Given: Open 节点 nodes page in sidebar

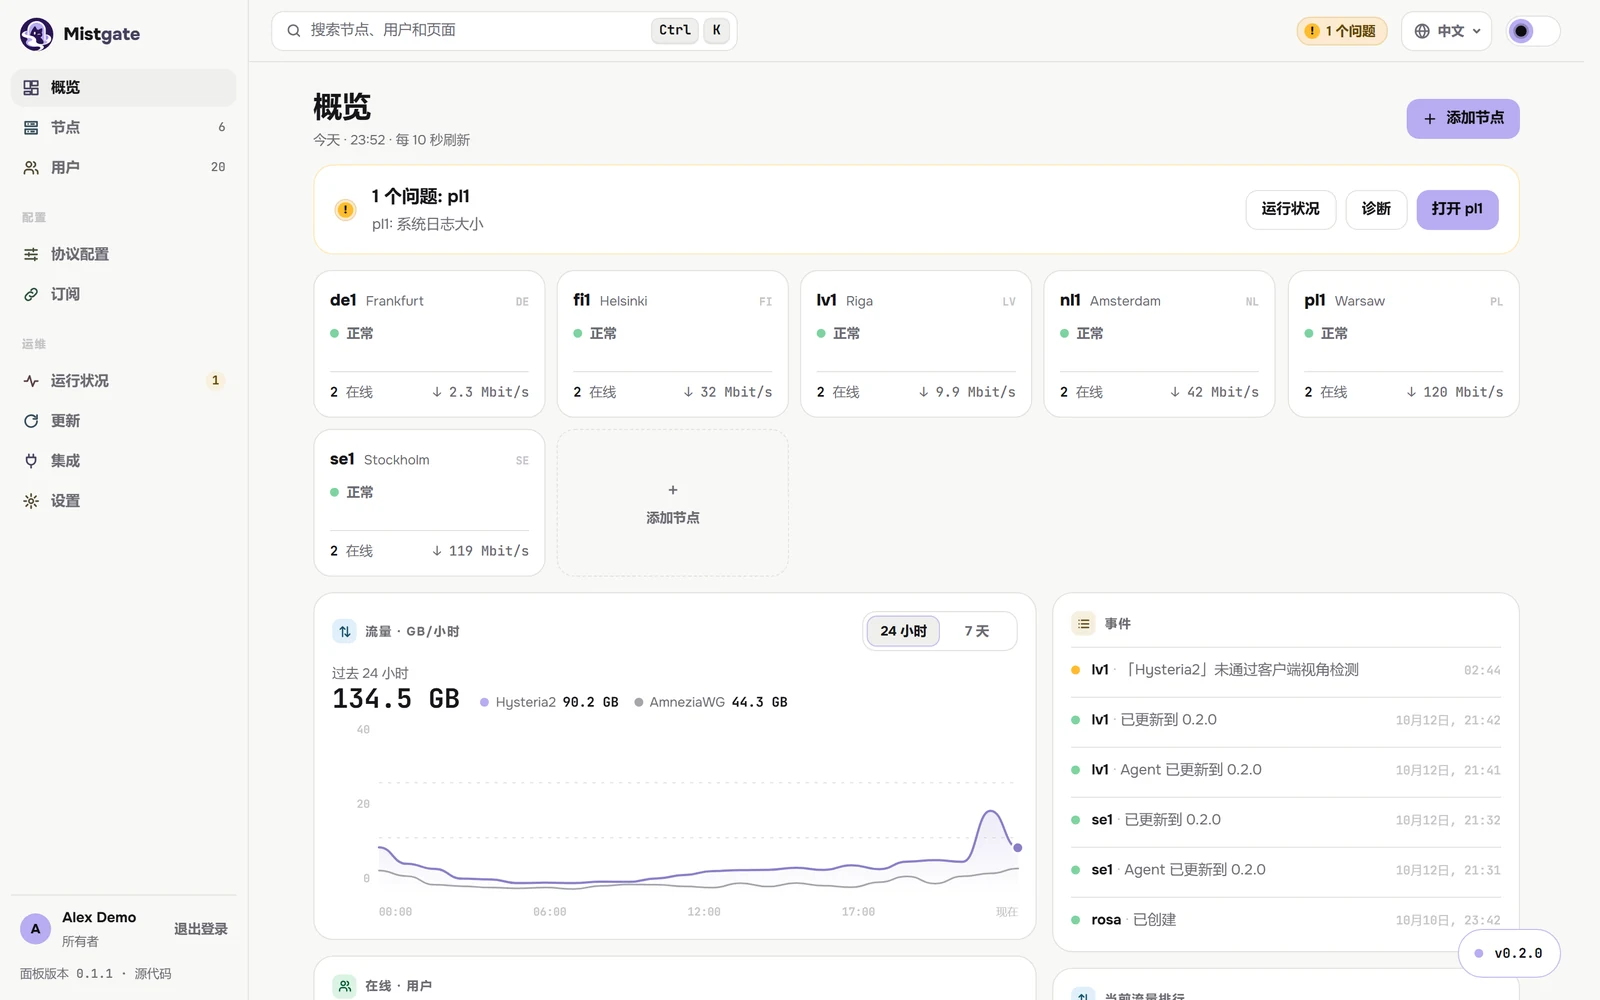Looking at the screenshot, I should [123, 128].
